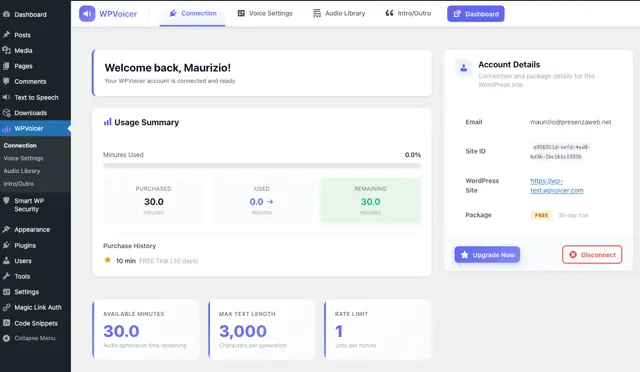Image resolution: width=640 pixels, height=372 pixels.
Task: Click the star icon beside 10 min
Action: (x=108, y=260)
